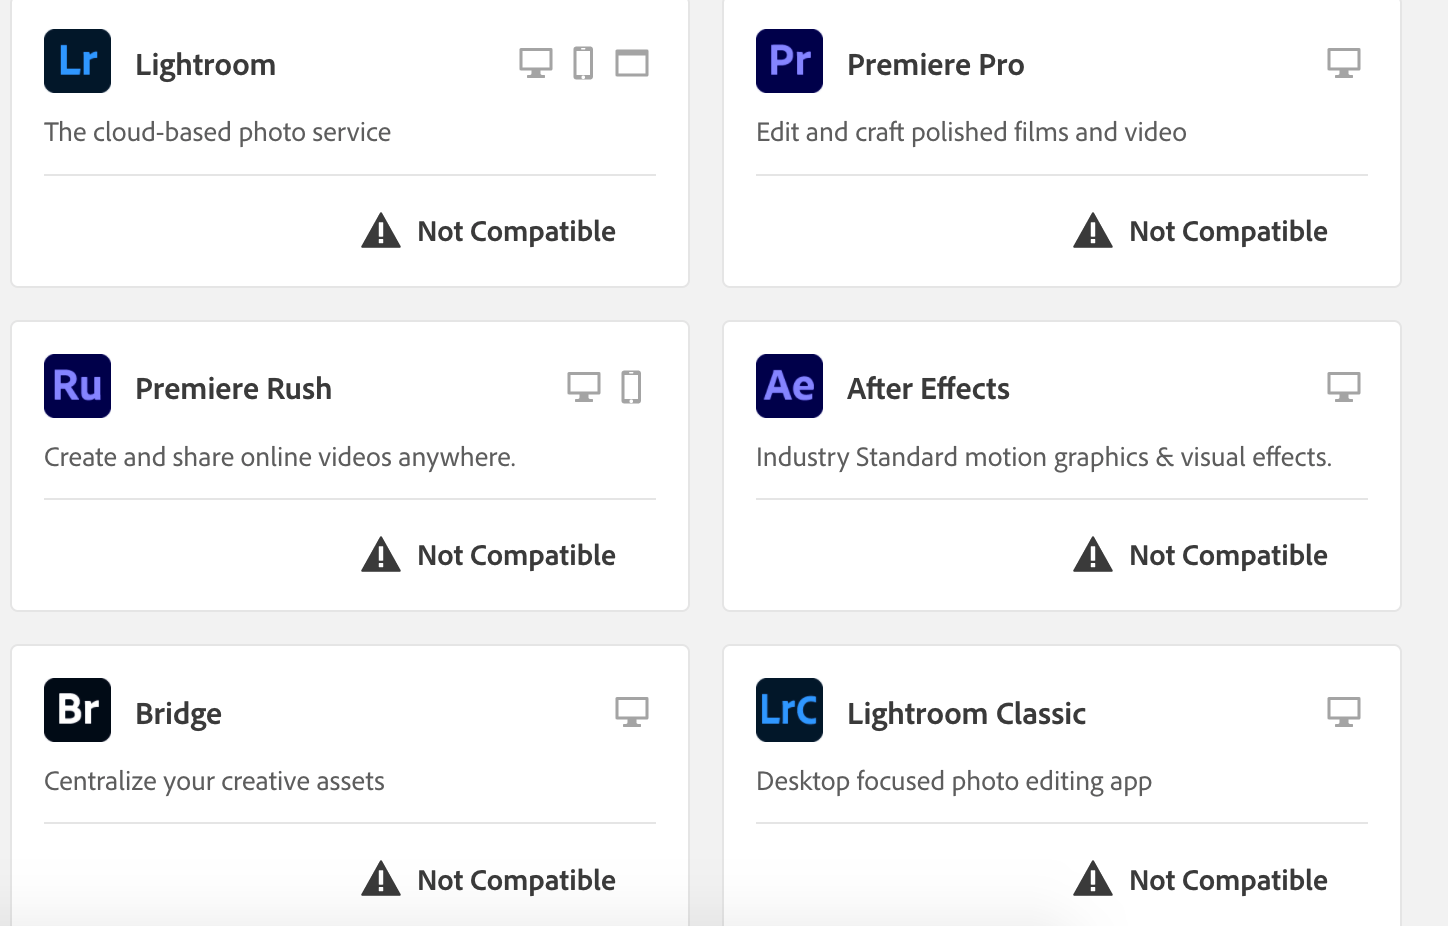1448x926 pixels.
Task: Click the Lightroom Lr app icon
Action: tap(77, 61)
